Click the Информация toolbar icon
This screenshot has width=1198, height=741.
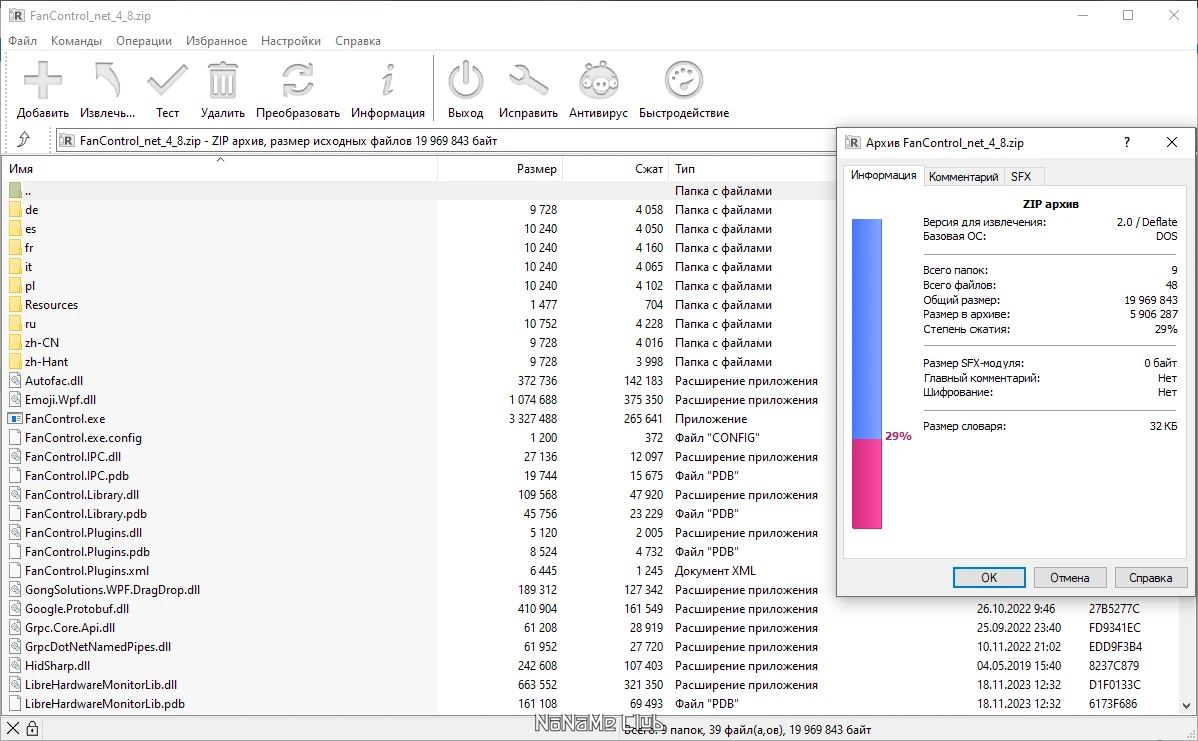point(387,88)
